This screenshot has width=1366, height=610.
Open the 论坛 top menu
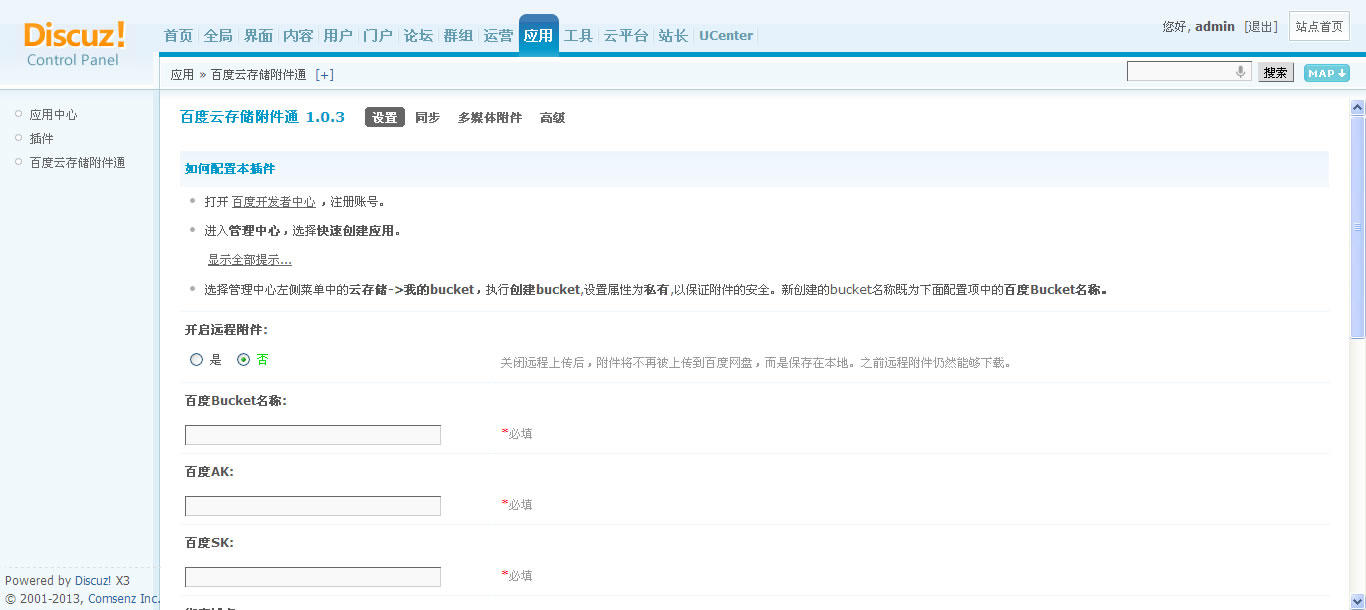tap(418, 36)
